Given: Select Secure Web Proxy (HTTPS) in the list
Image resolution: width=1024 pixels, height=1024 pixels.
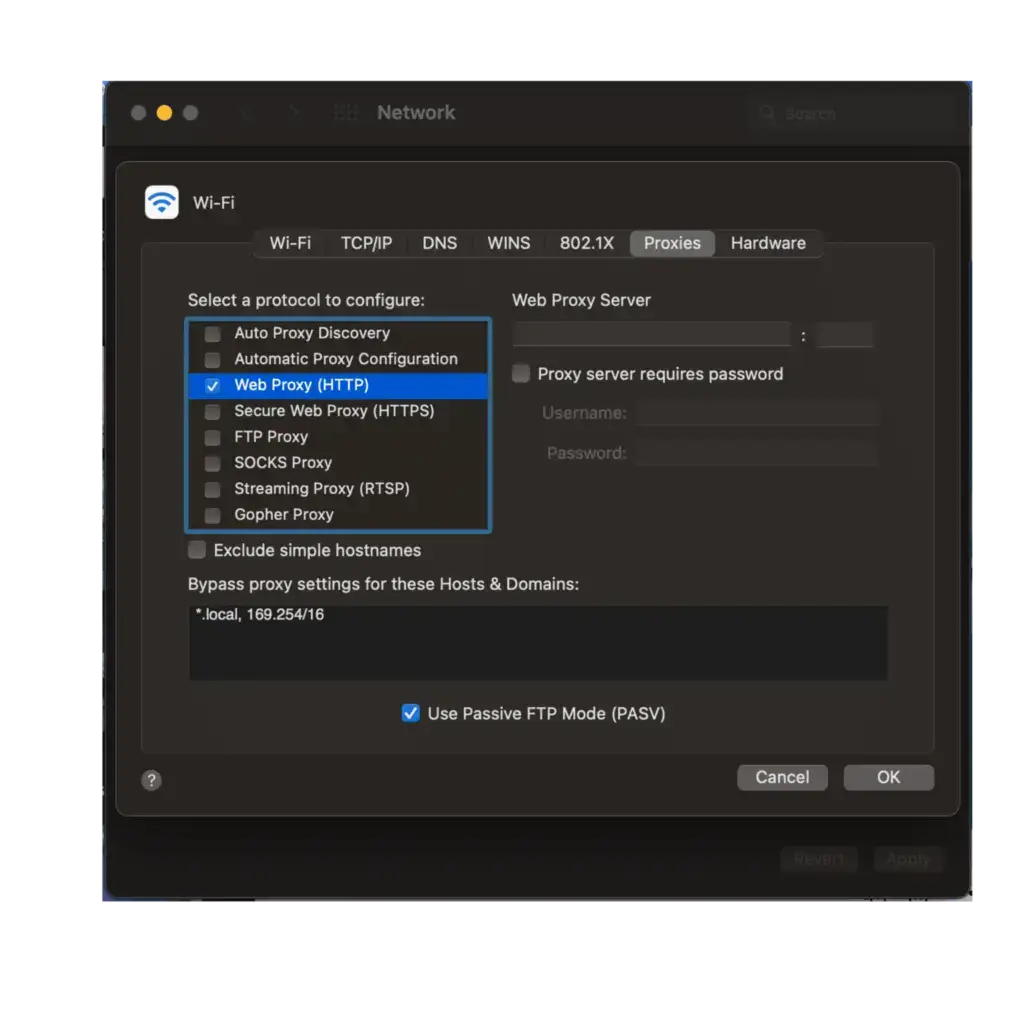Looking at the screenshot, I should click(332, 410).
